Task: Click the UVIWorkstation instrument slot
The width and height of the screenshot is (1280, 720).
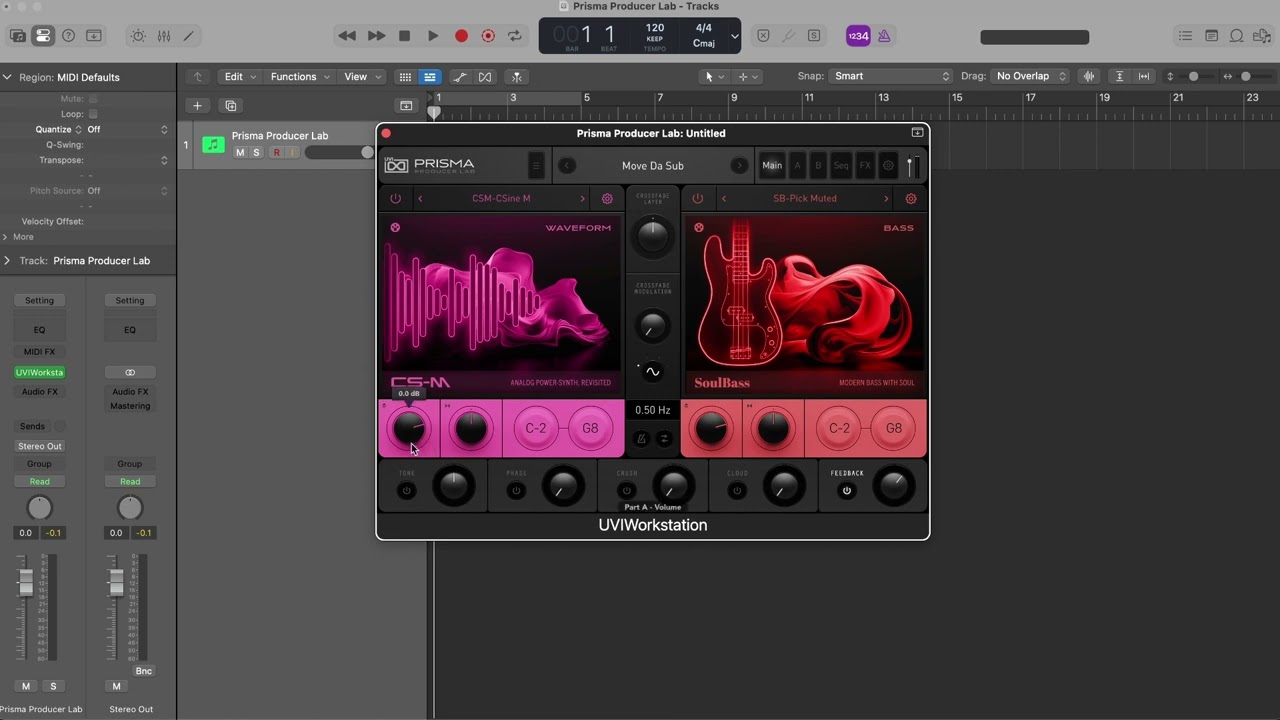Action: tap(39, 372)
